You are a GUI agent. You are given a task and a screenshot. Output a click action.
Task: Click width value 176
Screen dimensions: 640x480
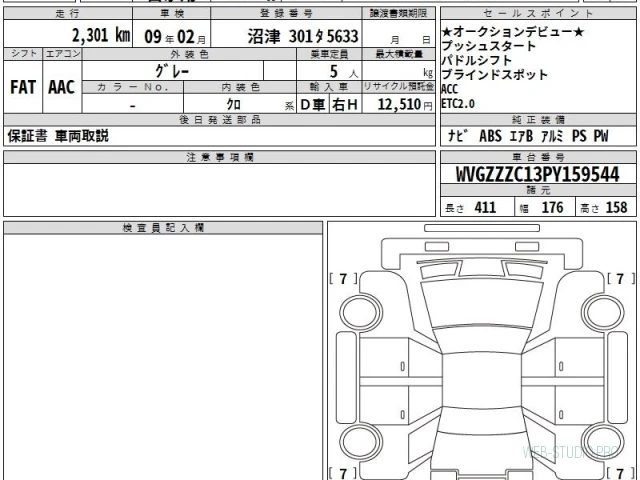pos(552,207)
